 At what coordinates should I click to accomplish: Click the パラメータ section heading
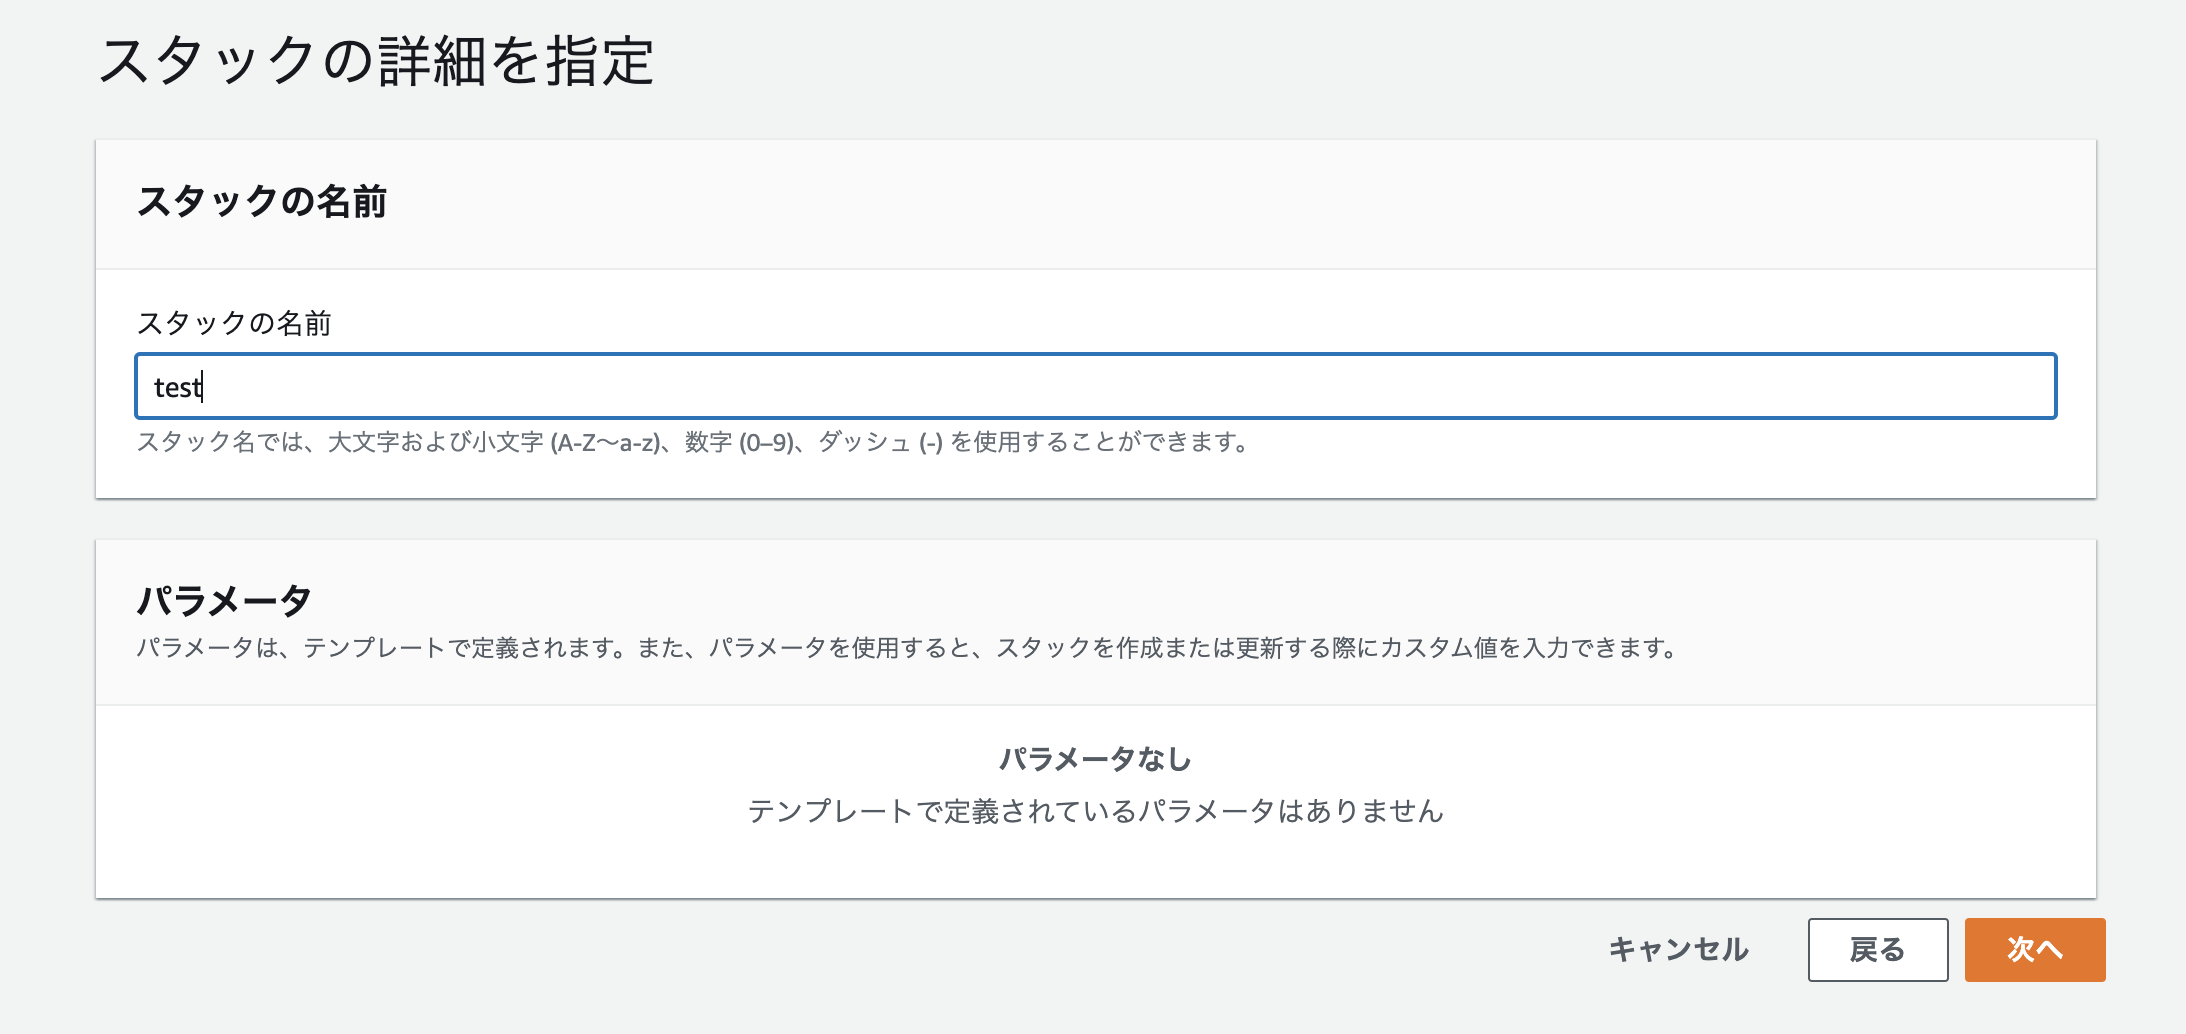click(x=225, y=600)
